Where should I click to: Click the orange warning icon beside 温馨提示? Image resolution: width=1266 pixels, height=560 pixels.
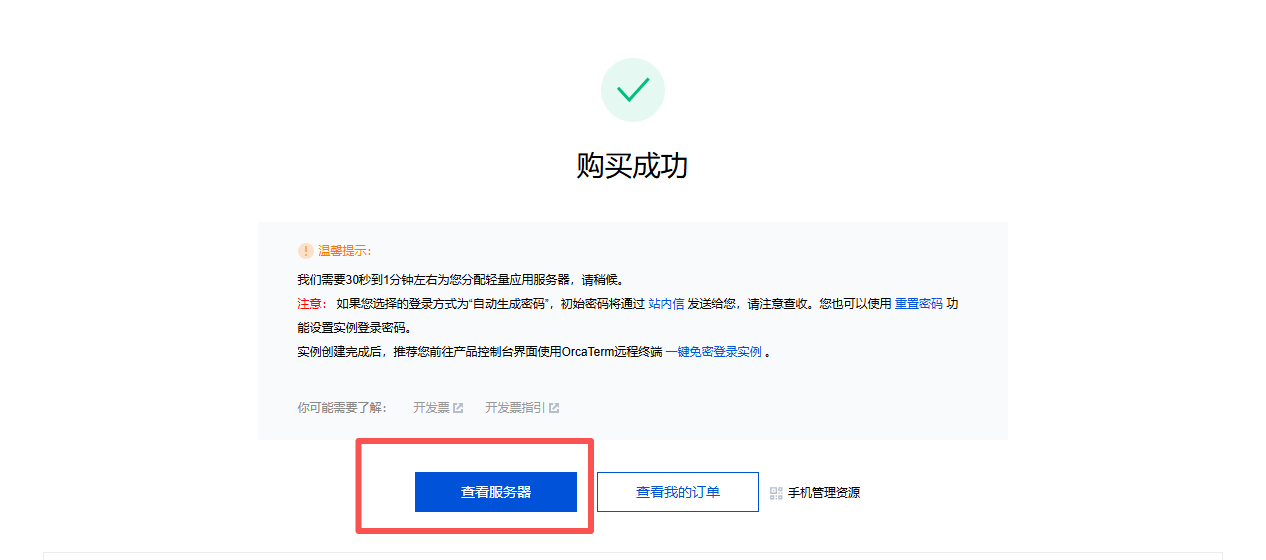306,251
